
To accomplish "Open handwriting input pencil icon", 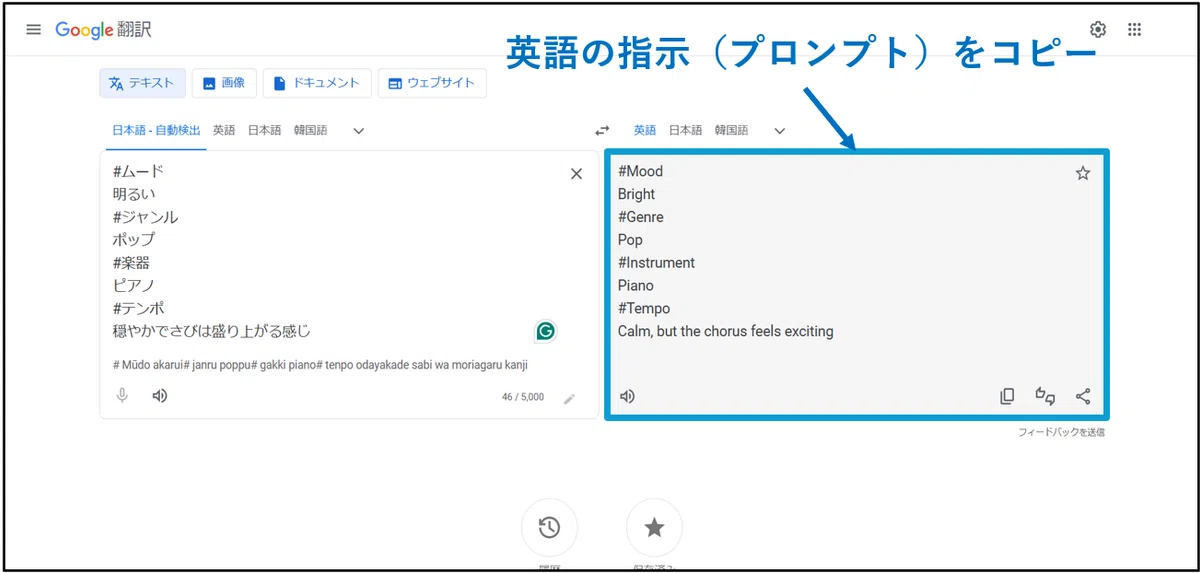I will pos(570,398).
